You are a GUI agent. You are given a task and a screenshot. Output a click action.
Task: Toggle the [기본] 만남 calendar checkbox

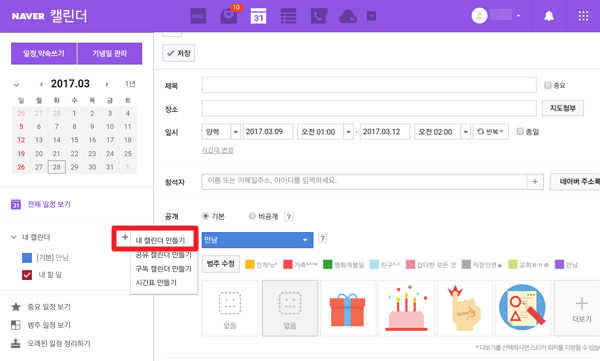tap(27, 258)
